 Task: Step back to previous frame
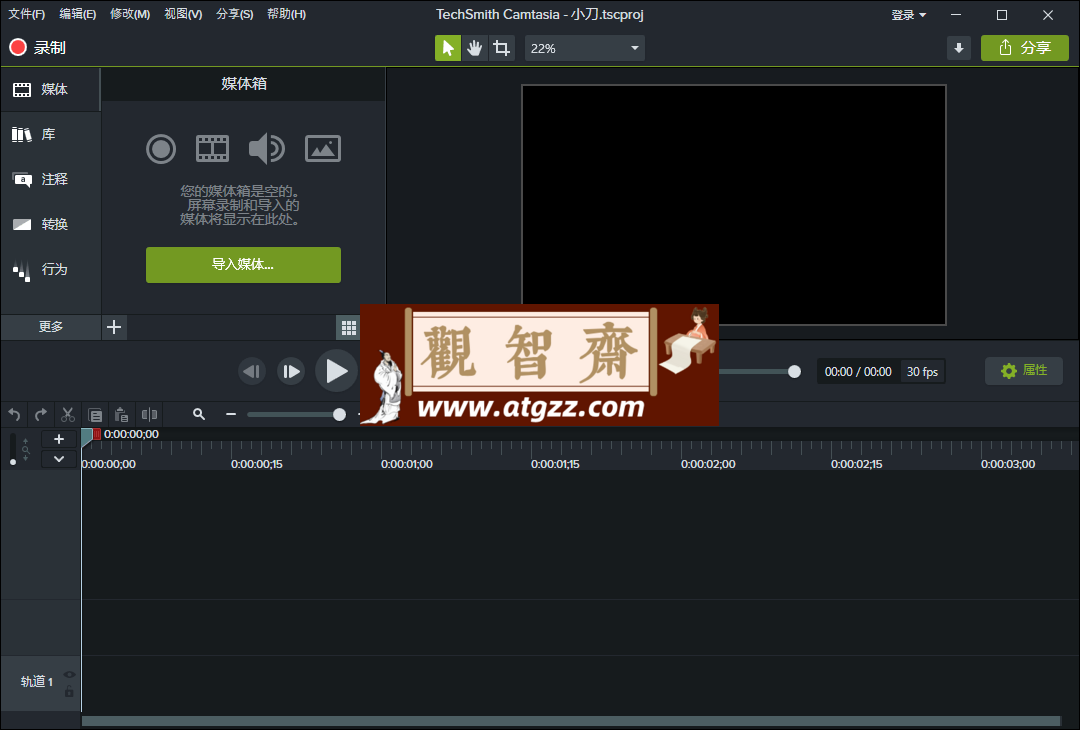(252, 372)
